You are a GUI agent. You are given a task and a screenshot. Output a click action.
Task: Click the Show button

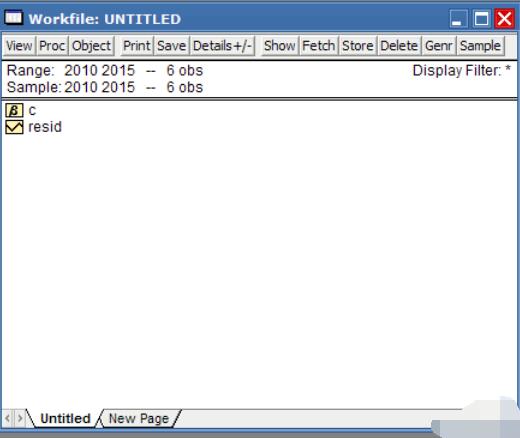279,46
